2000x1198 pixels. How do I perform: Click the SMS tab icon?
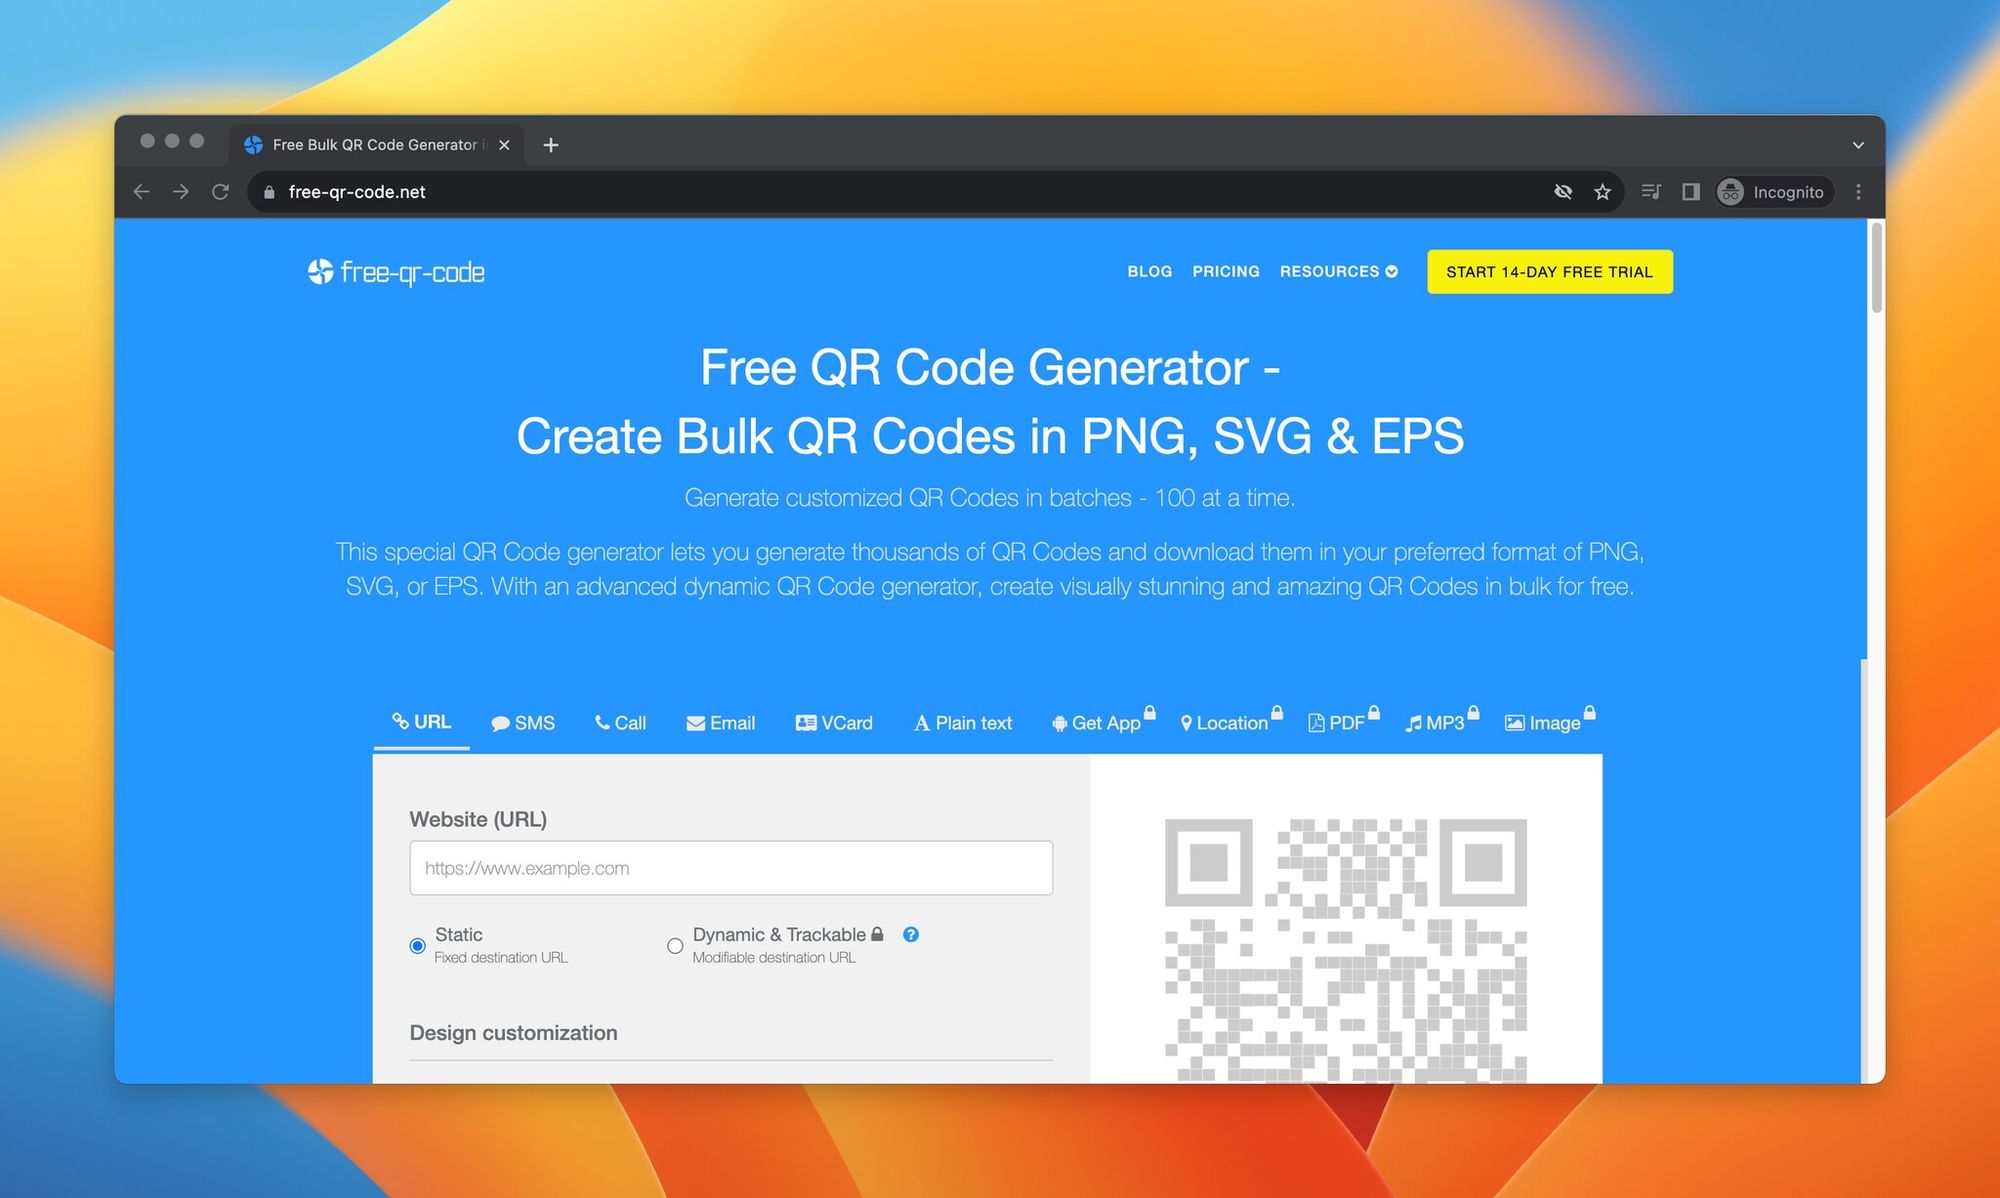click(500, 722)
